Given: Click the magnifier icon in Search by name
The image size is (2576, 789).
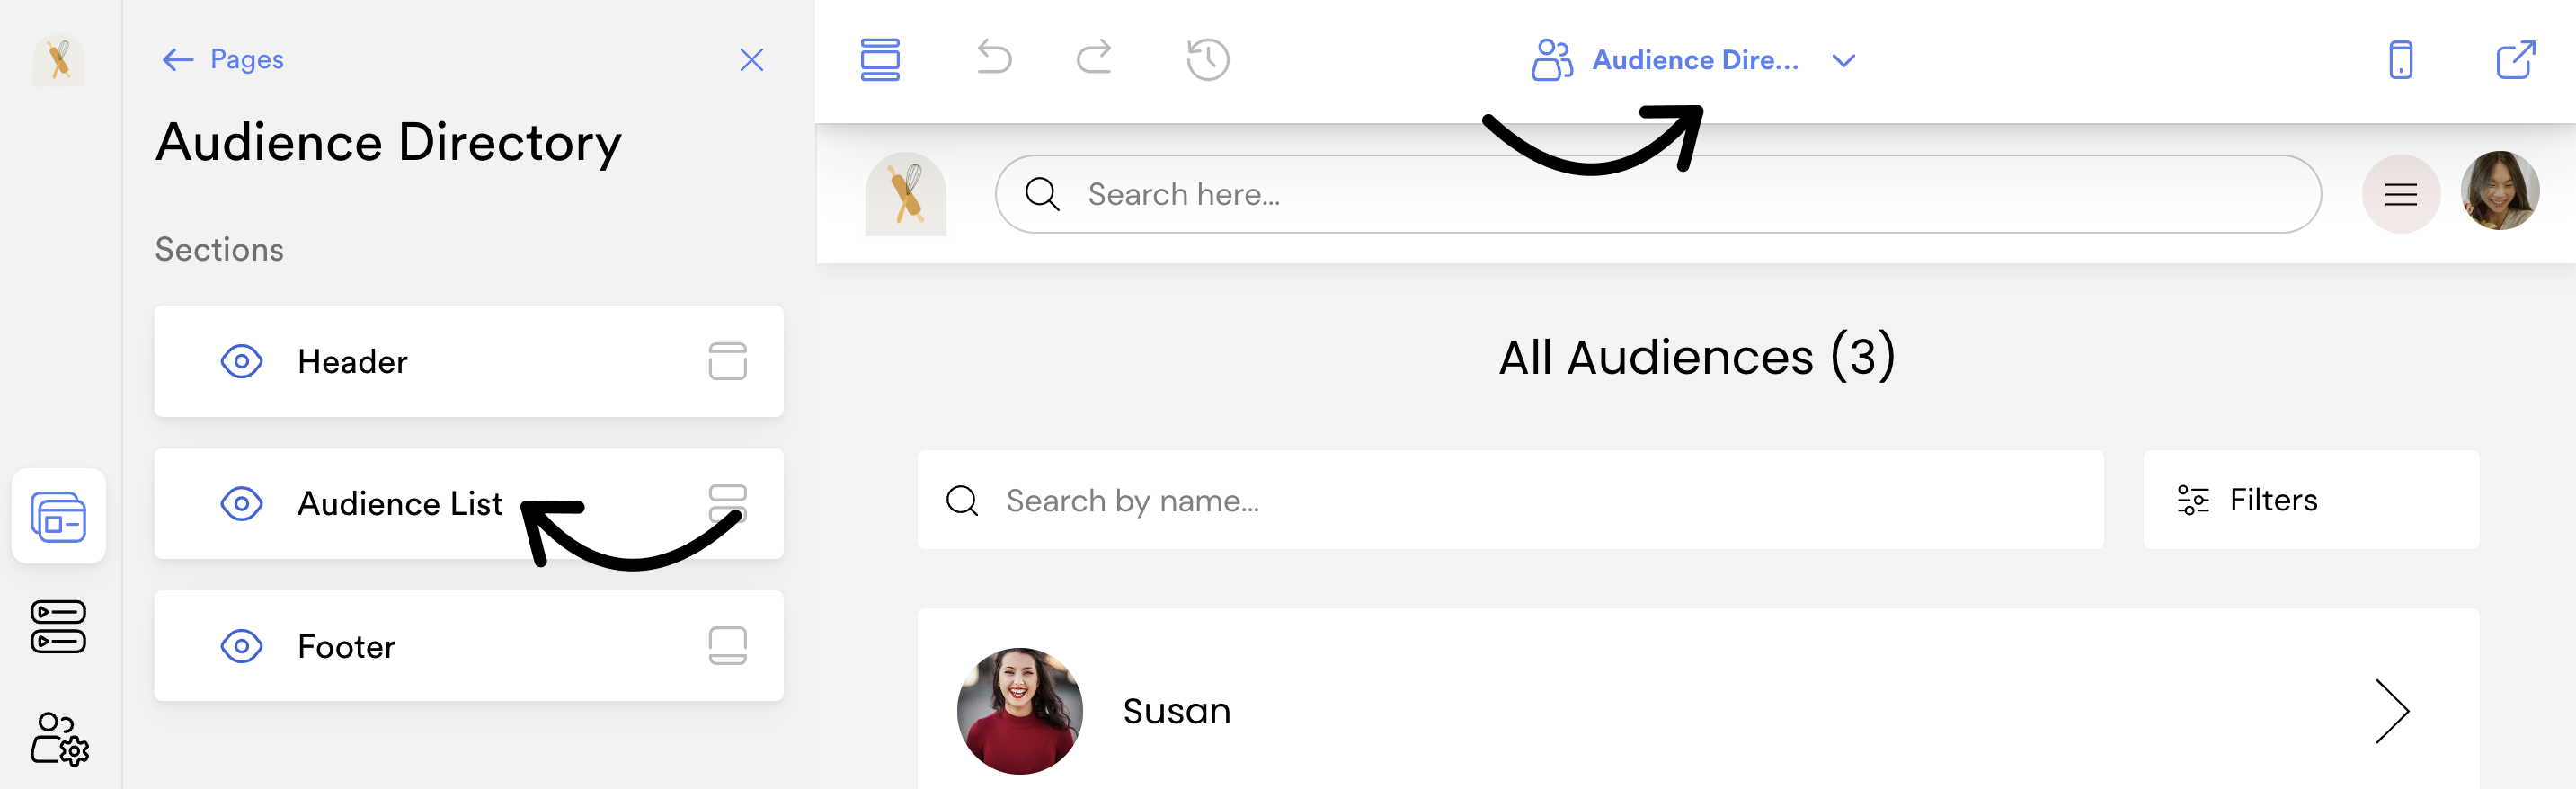Looking at the screenshot, I should (x=962, y=500).
